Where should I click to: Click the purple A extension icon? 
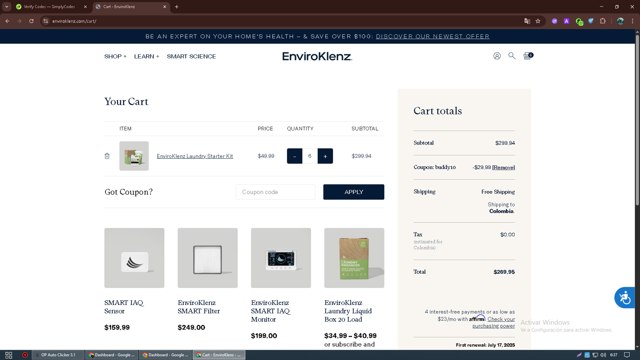[x=567, y=21]
